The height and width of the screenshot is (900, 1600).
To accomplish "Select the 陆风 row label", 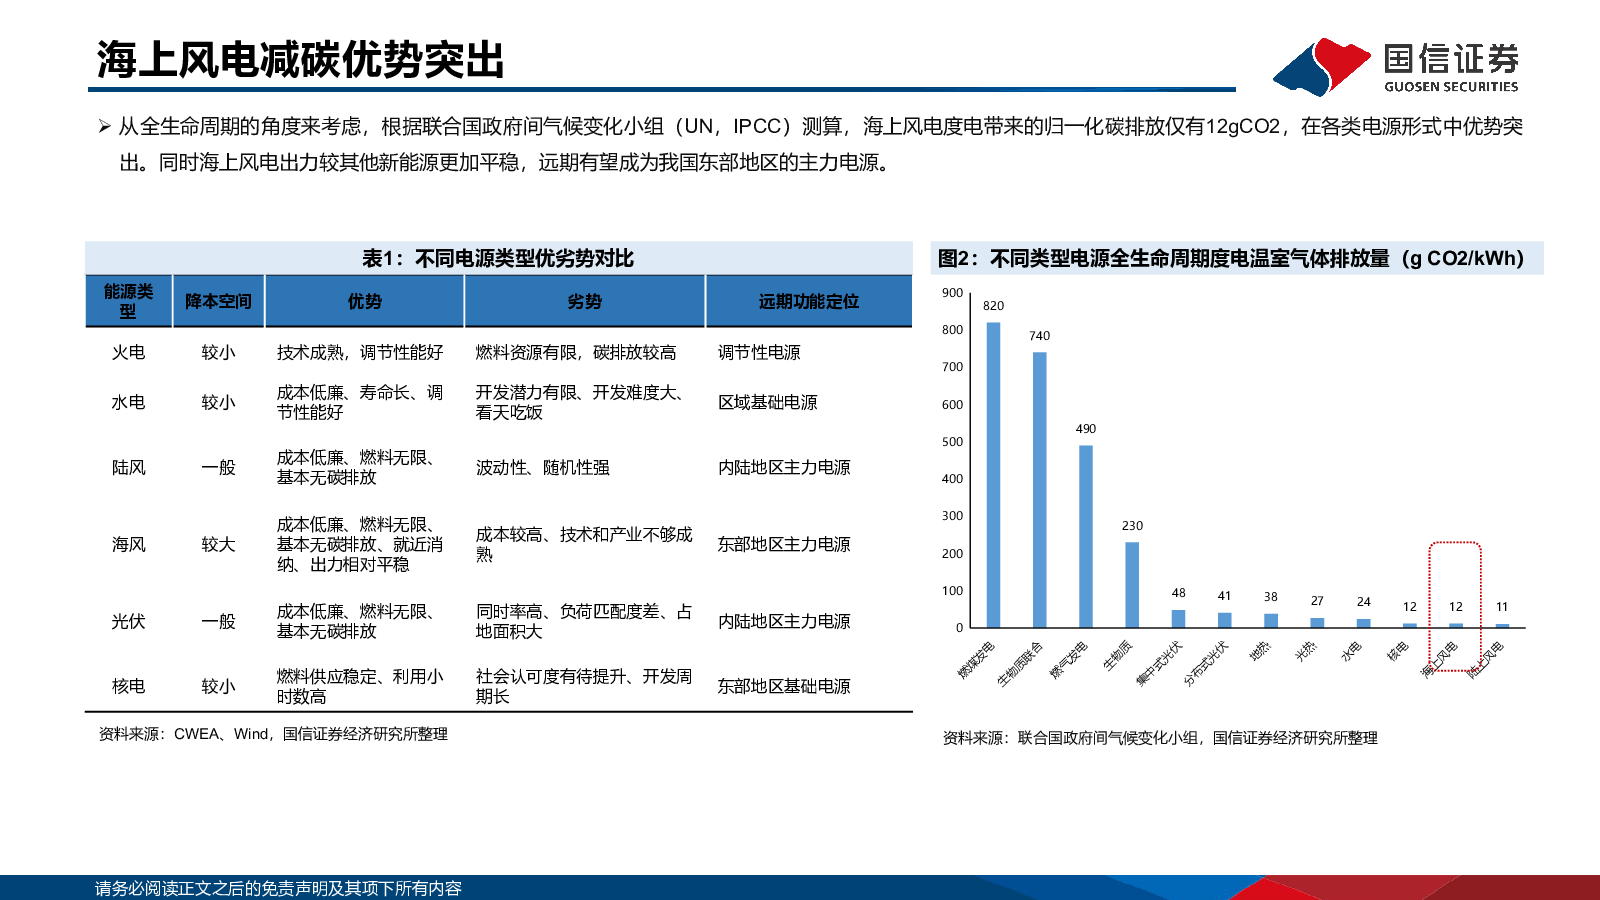I will tap(128, 467).
